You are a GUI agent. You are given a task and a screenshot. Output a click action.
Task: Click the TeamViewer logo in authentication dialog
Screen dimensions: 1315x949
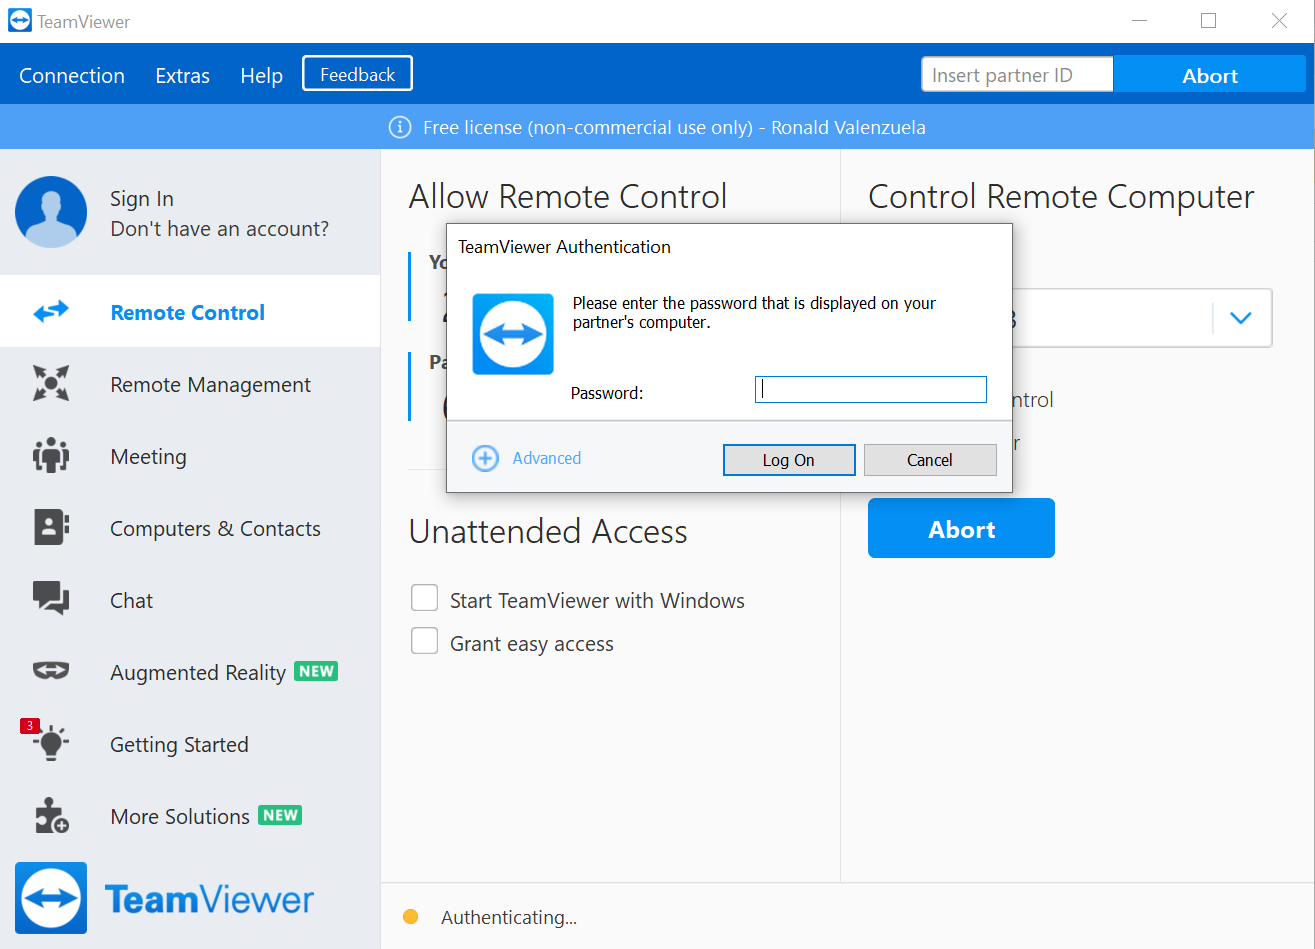coord(512,334)
